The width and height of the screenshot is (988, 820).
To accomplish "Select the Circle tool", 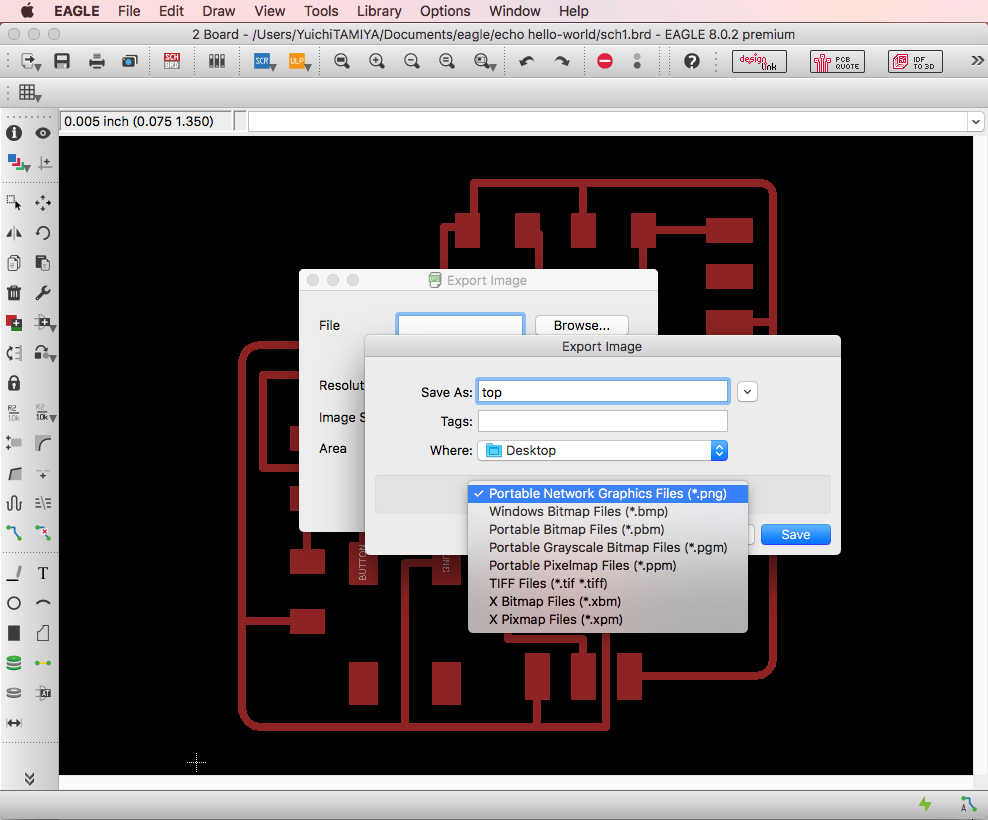I will click(14, 603).
